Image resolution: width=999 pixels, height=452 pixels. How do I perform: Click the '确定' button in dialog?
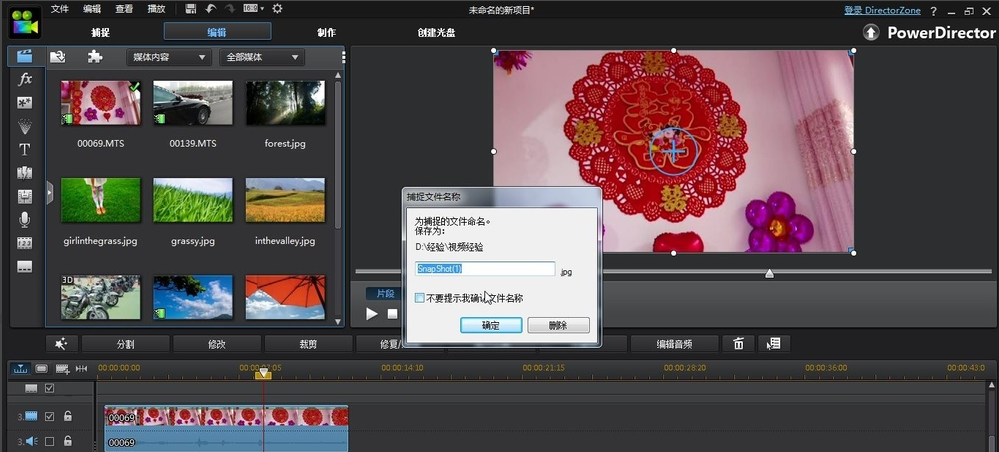pyautogui.click(x=491, y=325)
